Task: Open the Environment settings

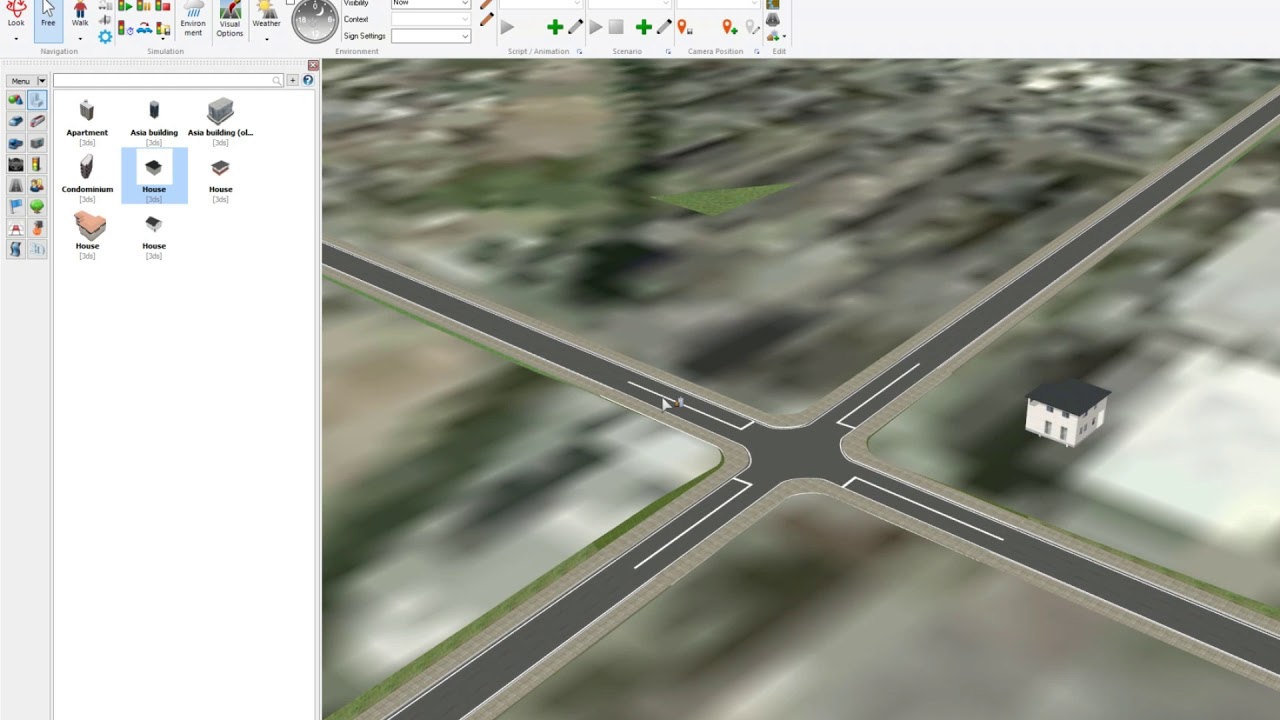Action: (x=193, y=20)
